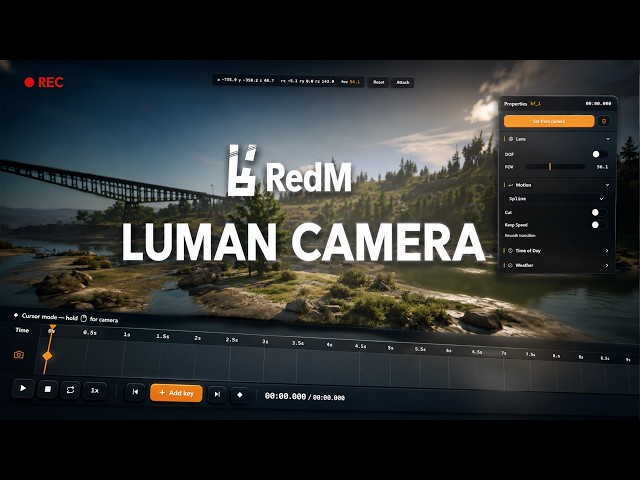Adjust the FOV slider
The image size is (640, 480).
click(555, 167)
